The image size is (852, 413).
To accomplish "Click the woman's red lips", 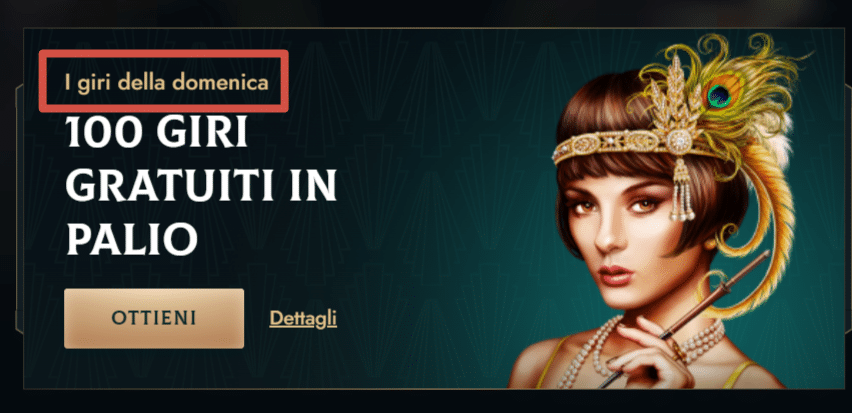I will (616, 274).
